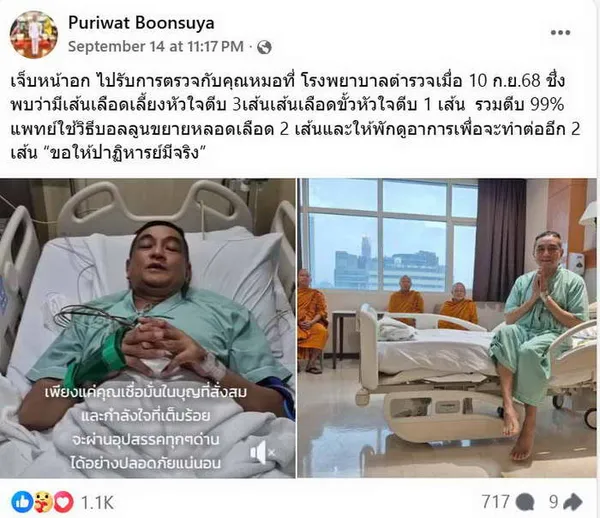Open the video of man lying in bed
600x518 pixels.
click(x=147, y=328)
